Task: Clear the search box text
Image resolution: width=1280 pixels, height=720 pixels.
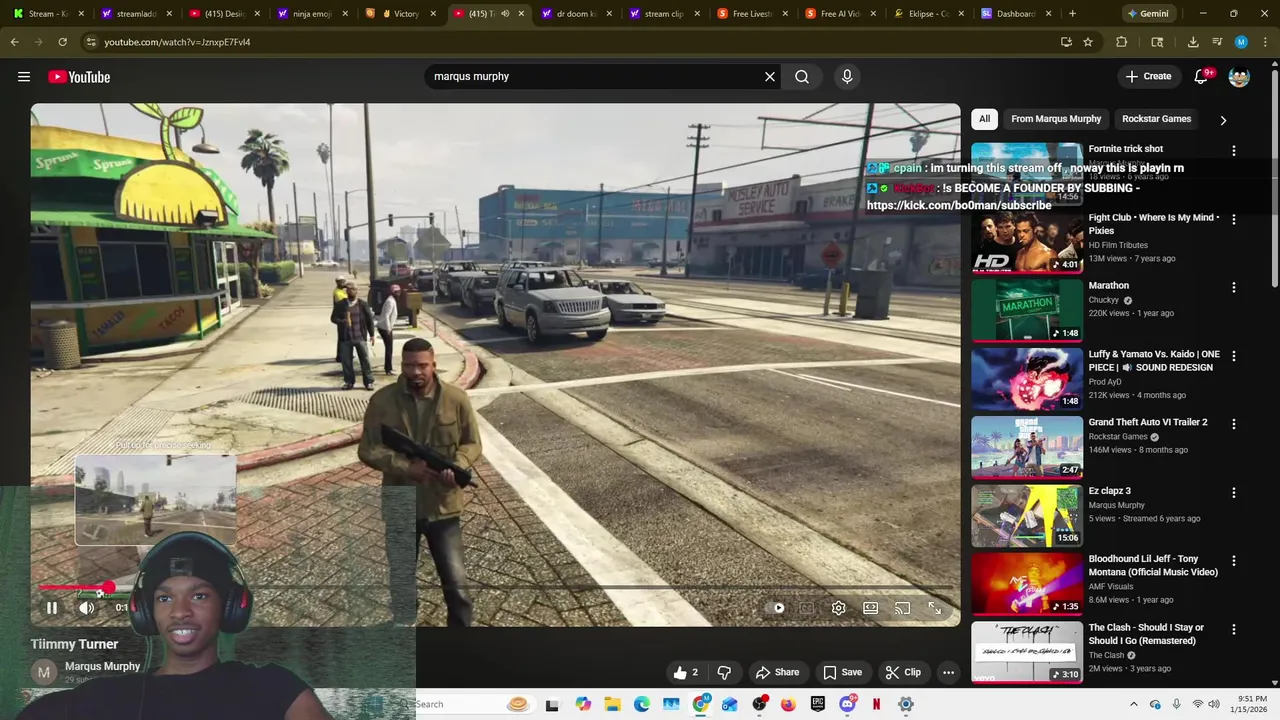Action: [770, 77]
